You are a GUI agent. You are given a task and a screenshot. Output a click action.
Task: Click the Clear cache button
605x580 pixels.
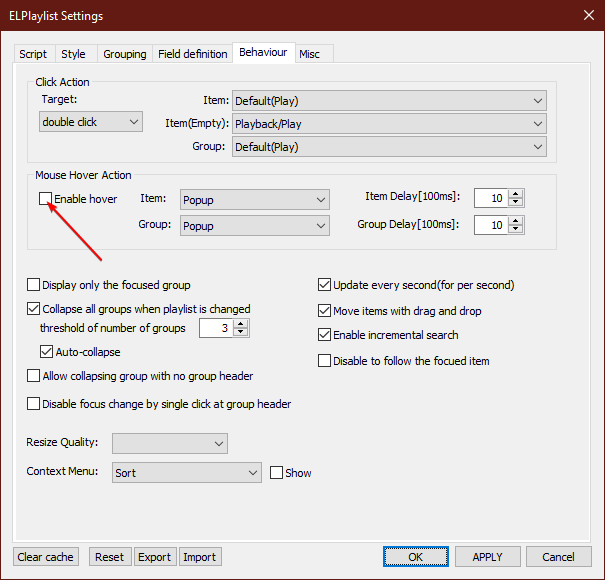coord(46,557)
